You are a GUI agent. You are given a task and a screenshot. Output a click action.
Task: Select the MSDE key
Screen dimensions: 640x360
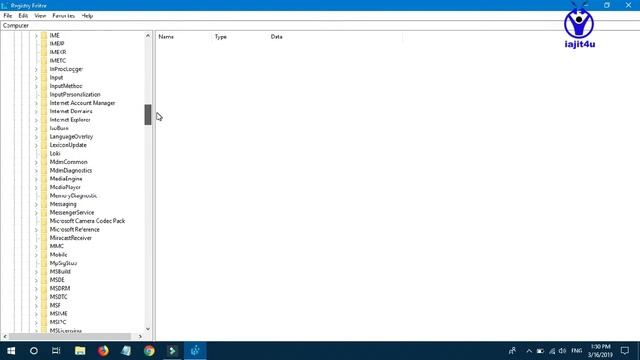tap(57, 280)
